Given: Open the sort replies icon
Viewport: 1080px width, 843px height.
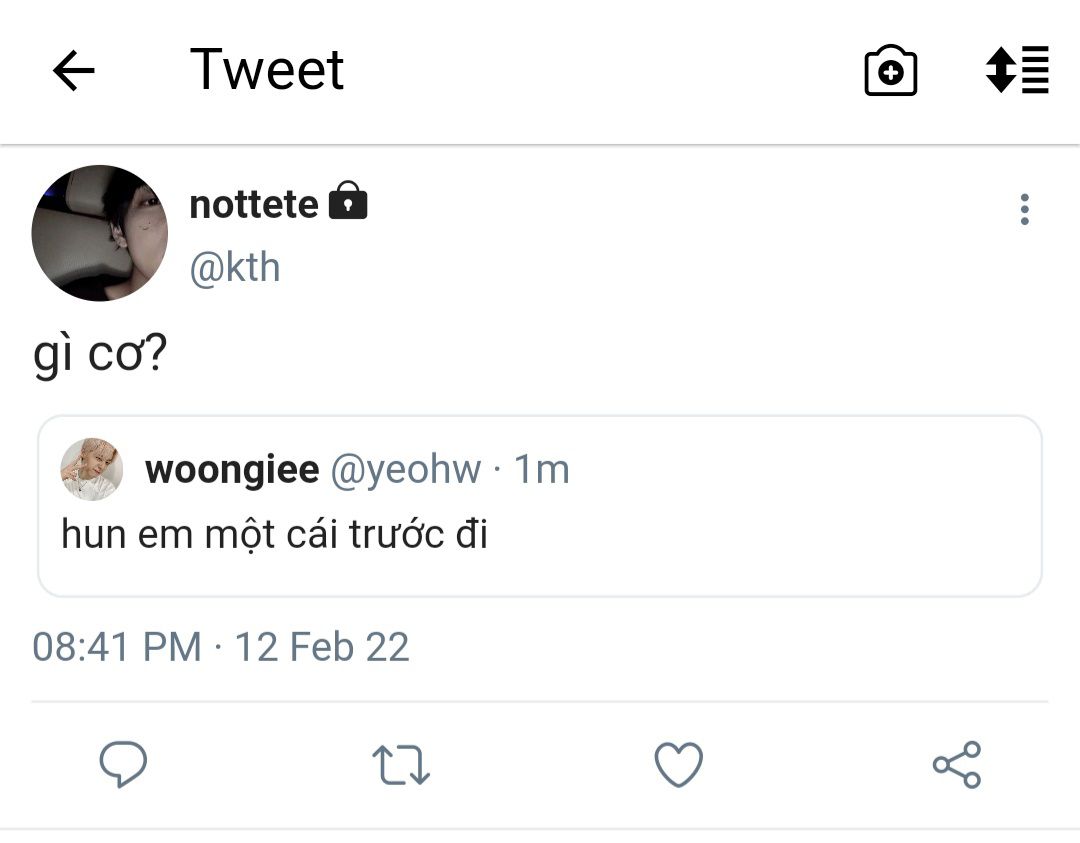Looking at the screenshot, I should pos(1017,70).
